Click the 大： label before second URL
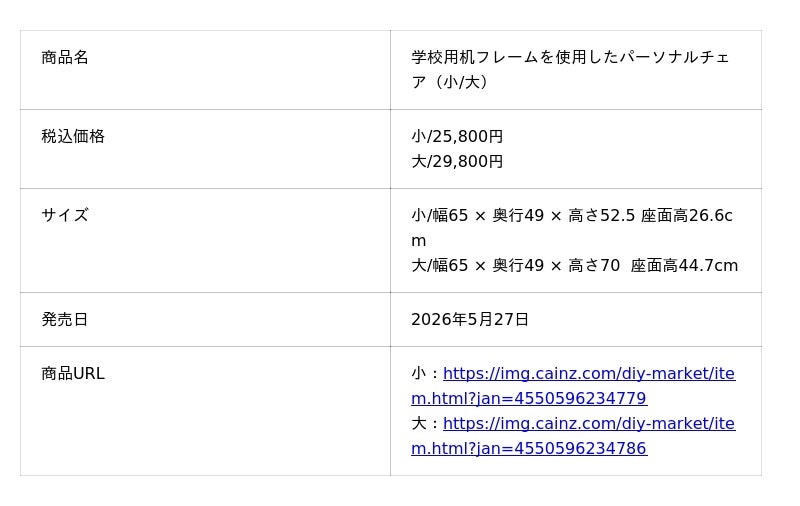Image resolution: width=800 pixels, height=506 pixels. coord(427,424)
